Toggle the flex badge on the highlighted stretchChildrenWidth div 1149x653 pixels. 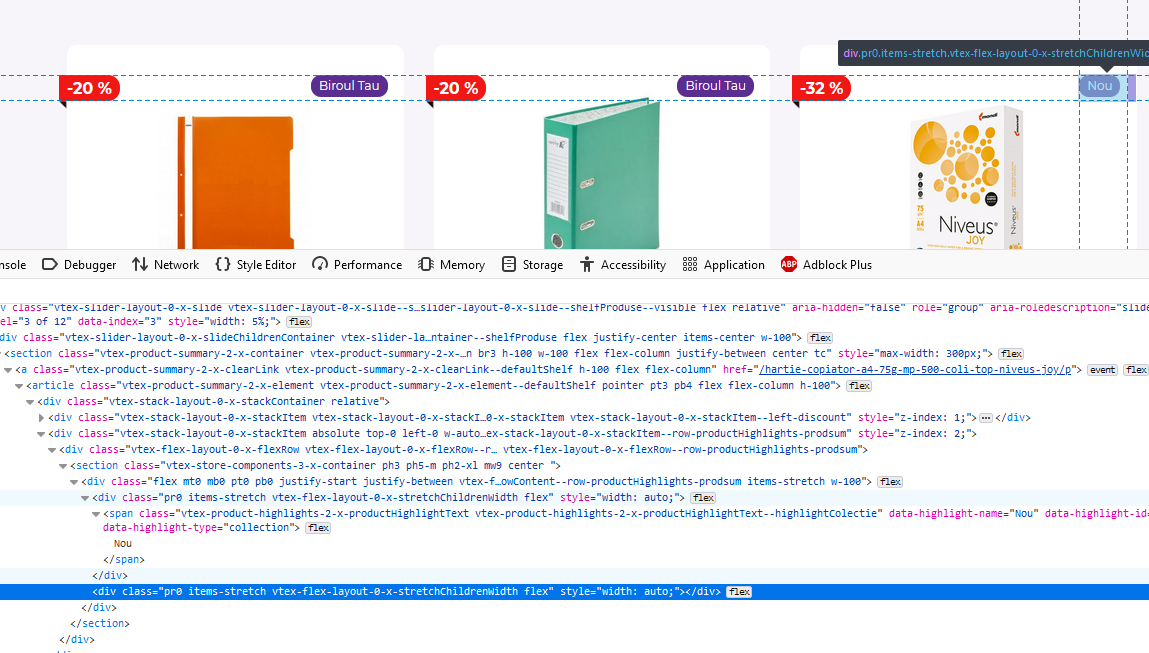738,591
